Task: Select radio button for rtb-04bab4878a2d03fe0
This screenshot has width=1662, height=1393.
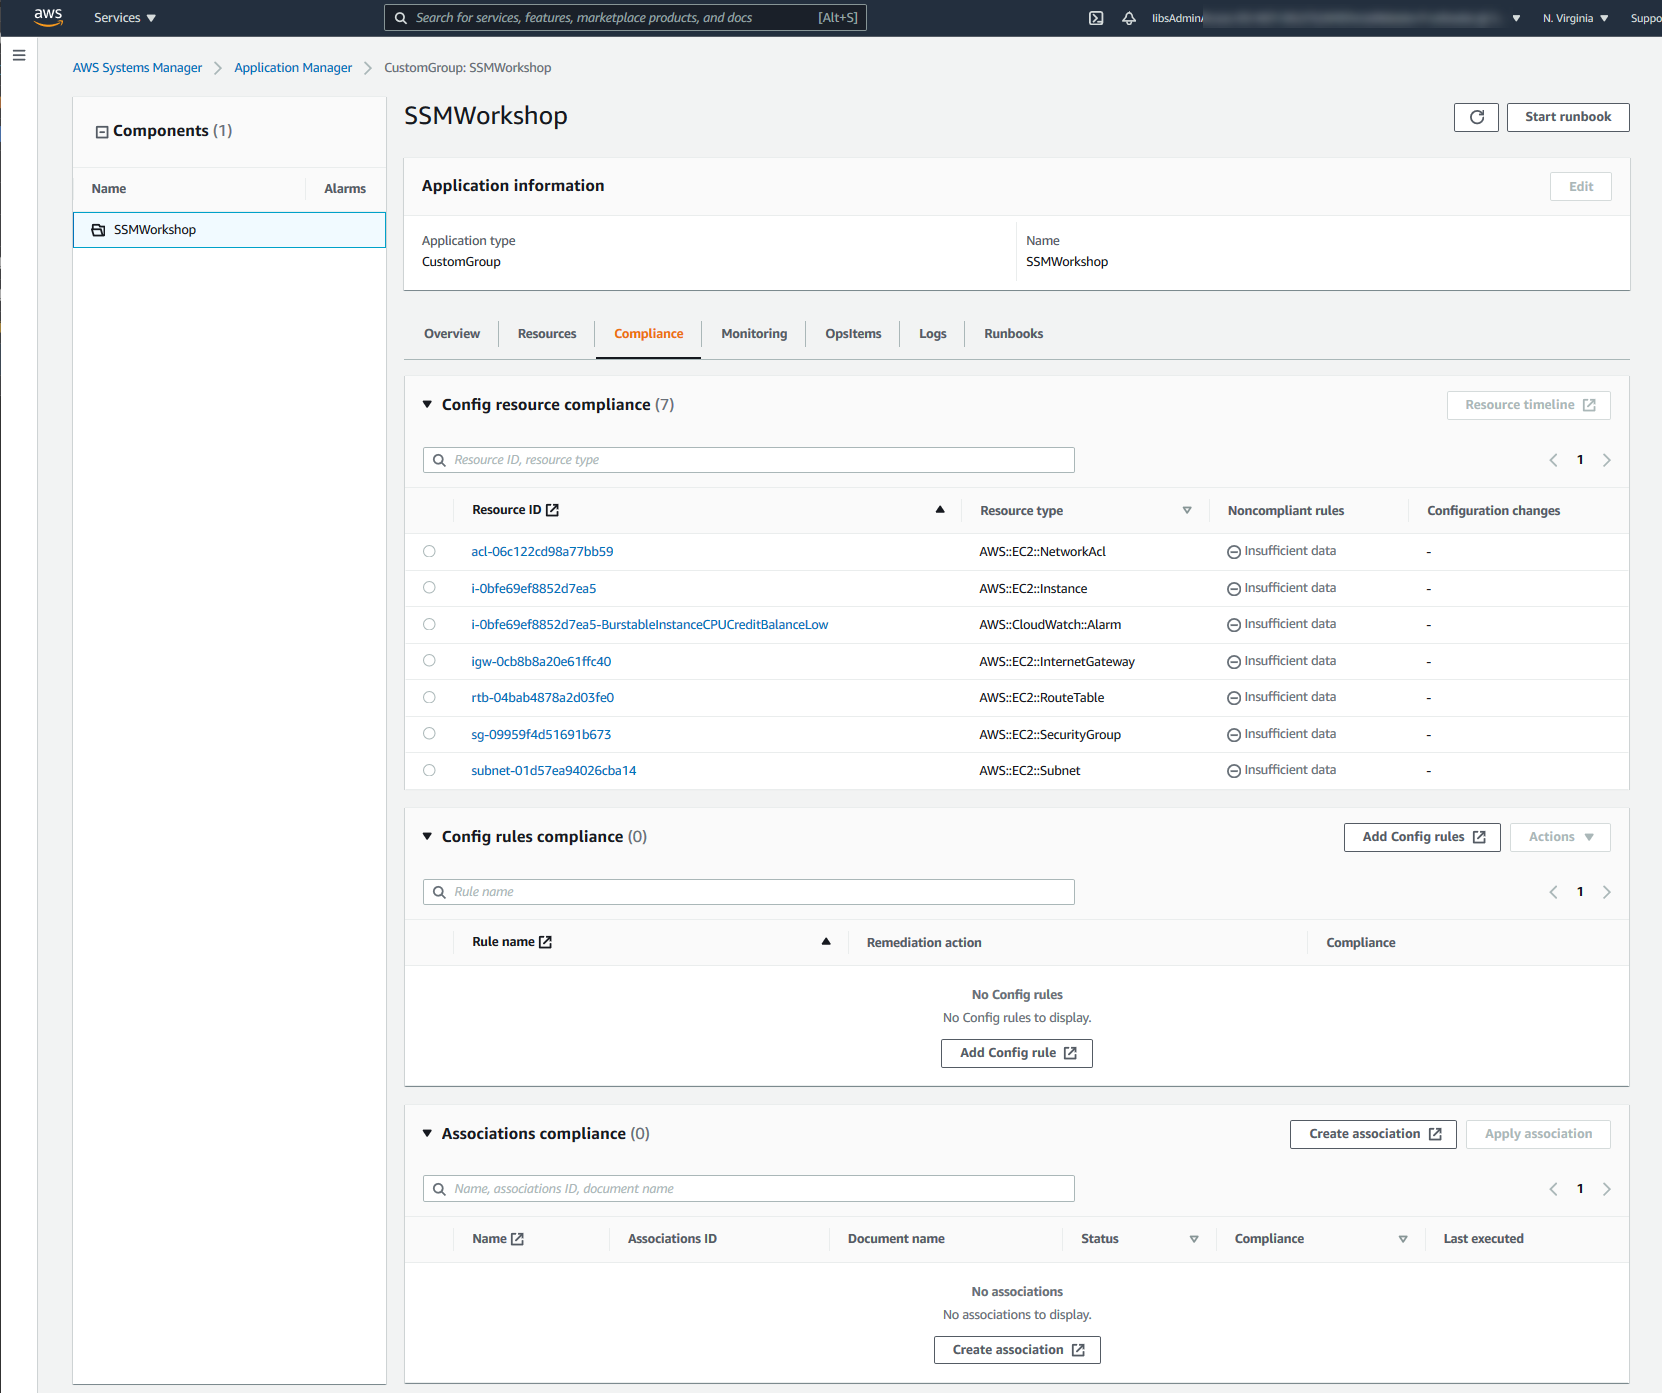Action: pos(429,697)
